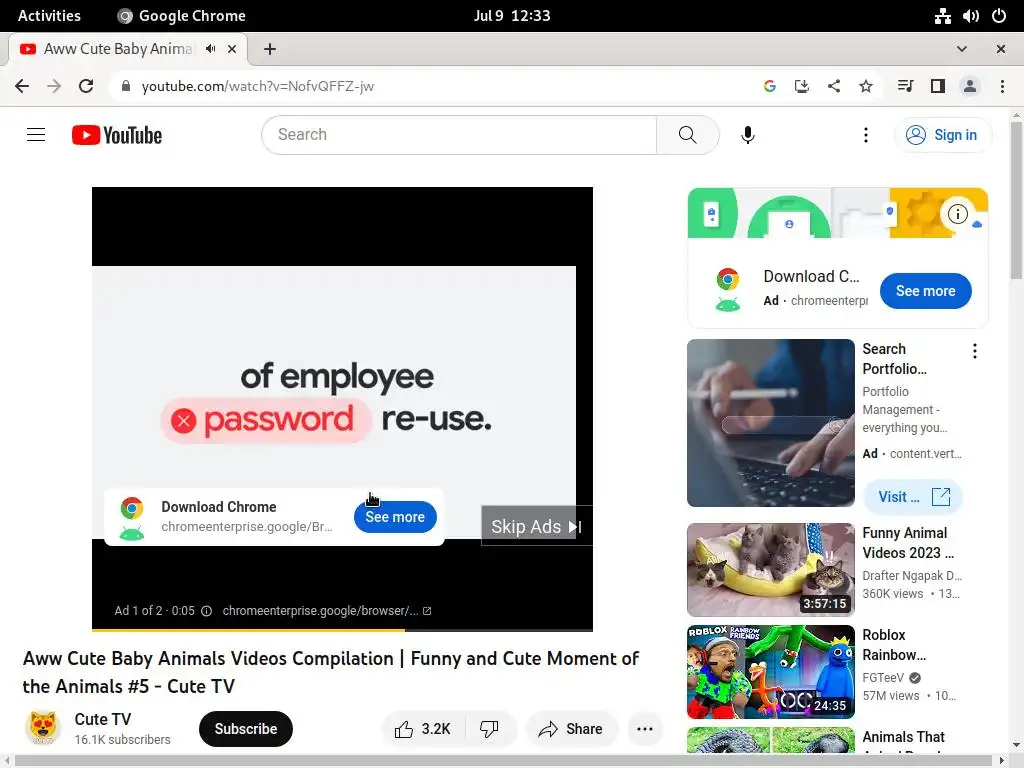Image resolution: width=1024 pixels, height=768 pixels.
Task: Open Search Portfolio ad thumbnail
Action: click(x=771, y=423)
